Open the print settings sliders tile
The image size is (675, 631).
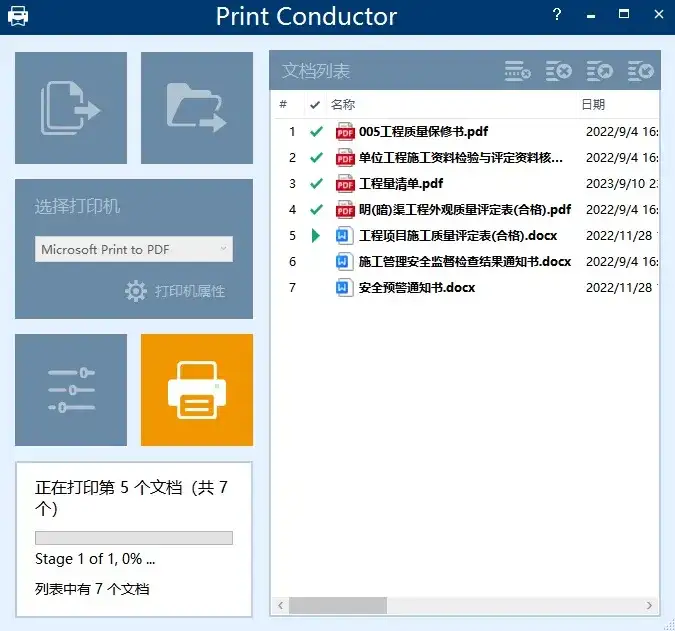[71, 390]
